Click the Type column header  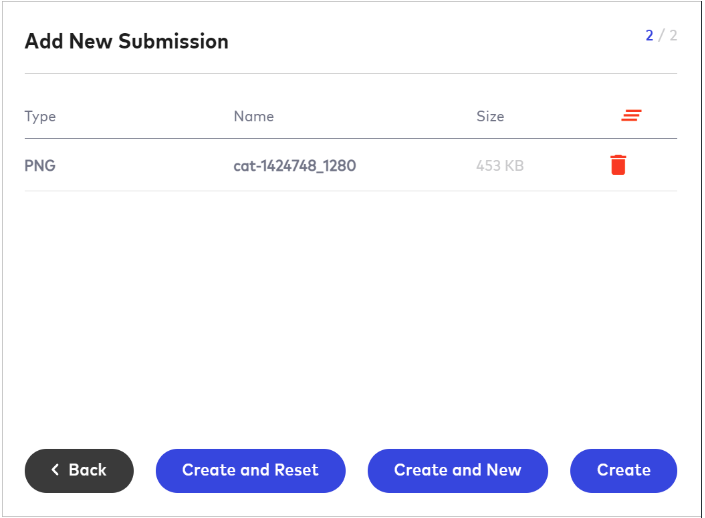[x=40, y=116]
